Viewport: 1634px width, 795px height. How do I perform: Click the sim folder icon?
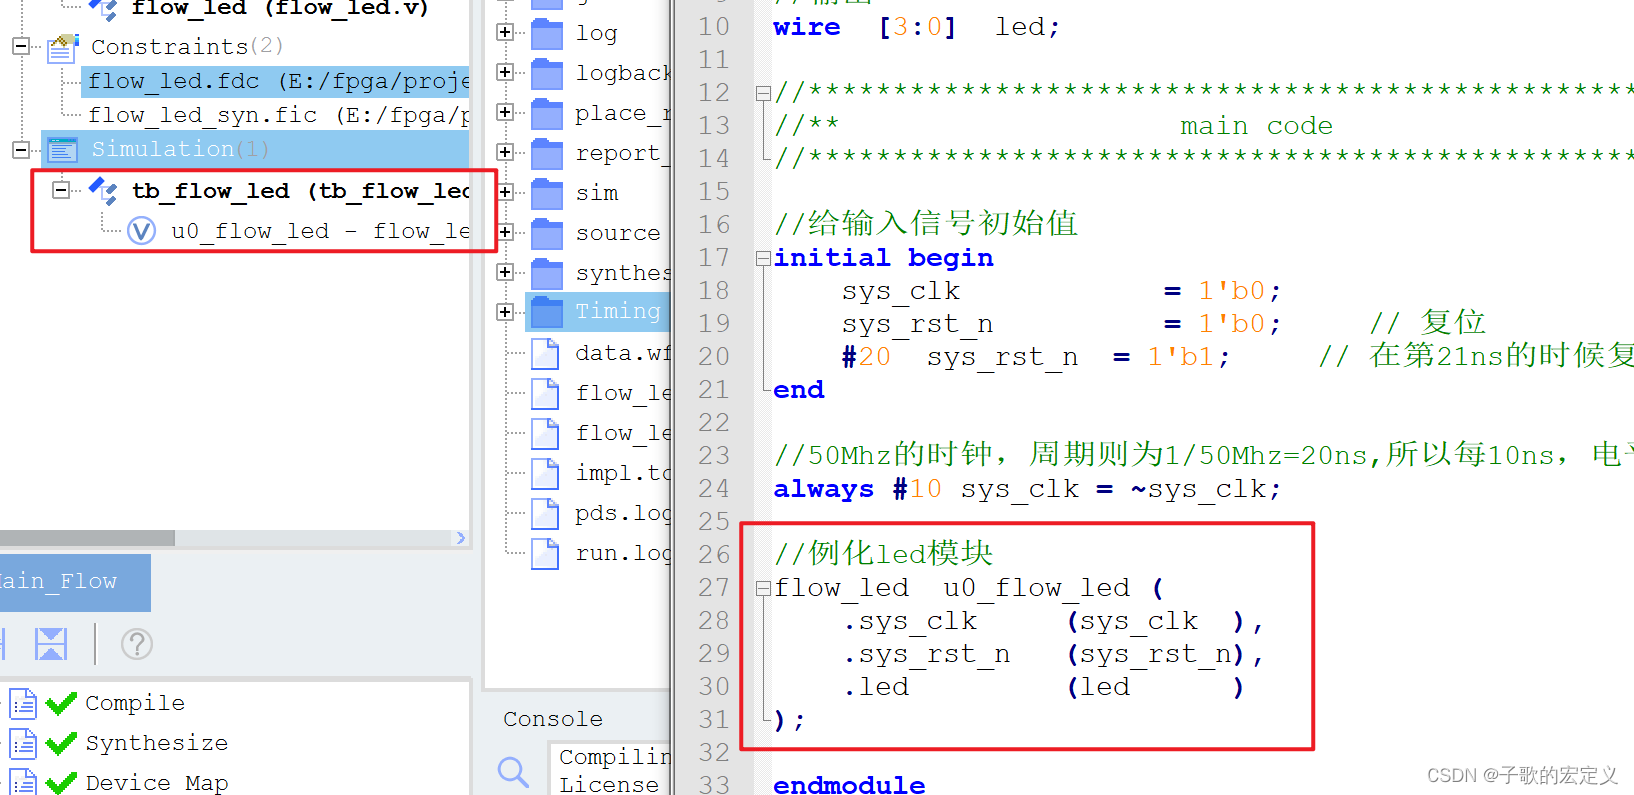546,194
